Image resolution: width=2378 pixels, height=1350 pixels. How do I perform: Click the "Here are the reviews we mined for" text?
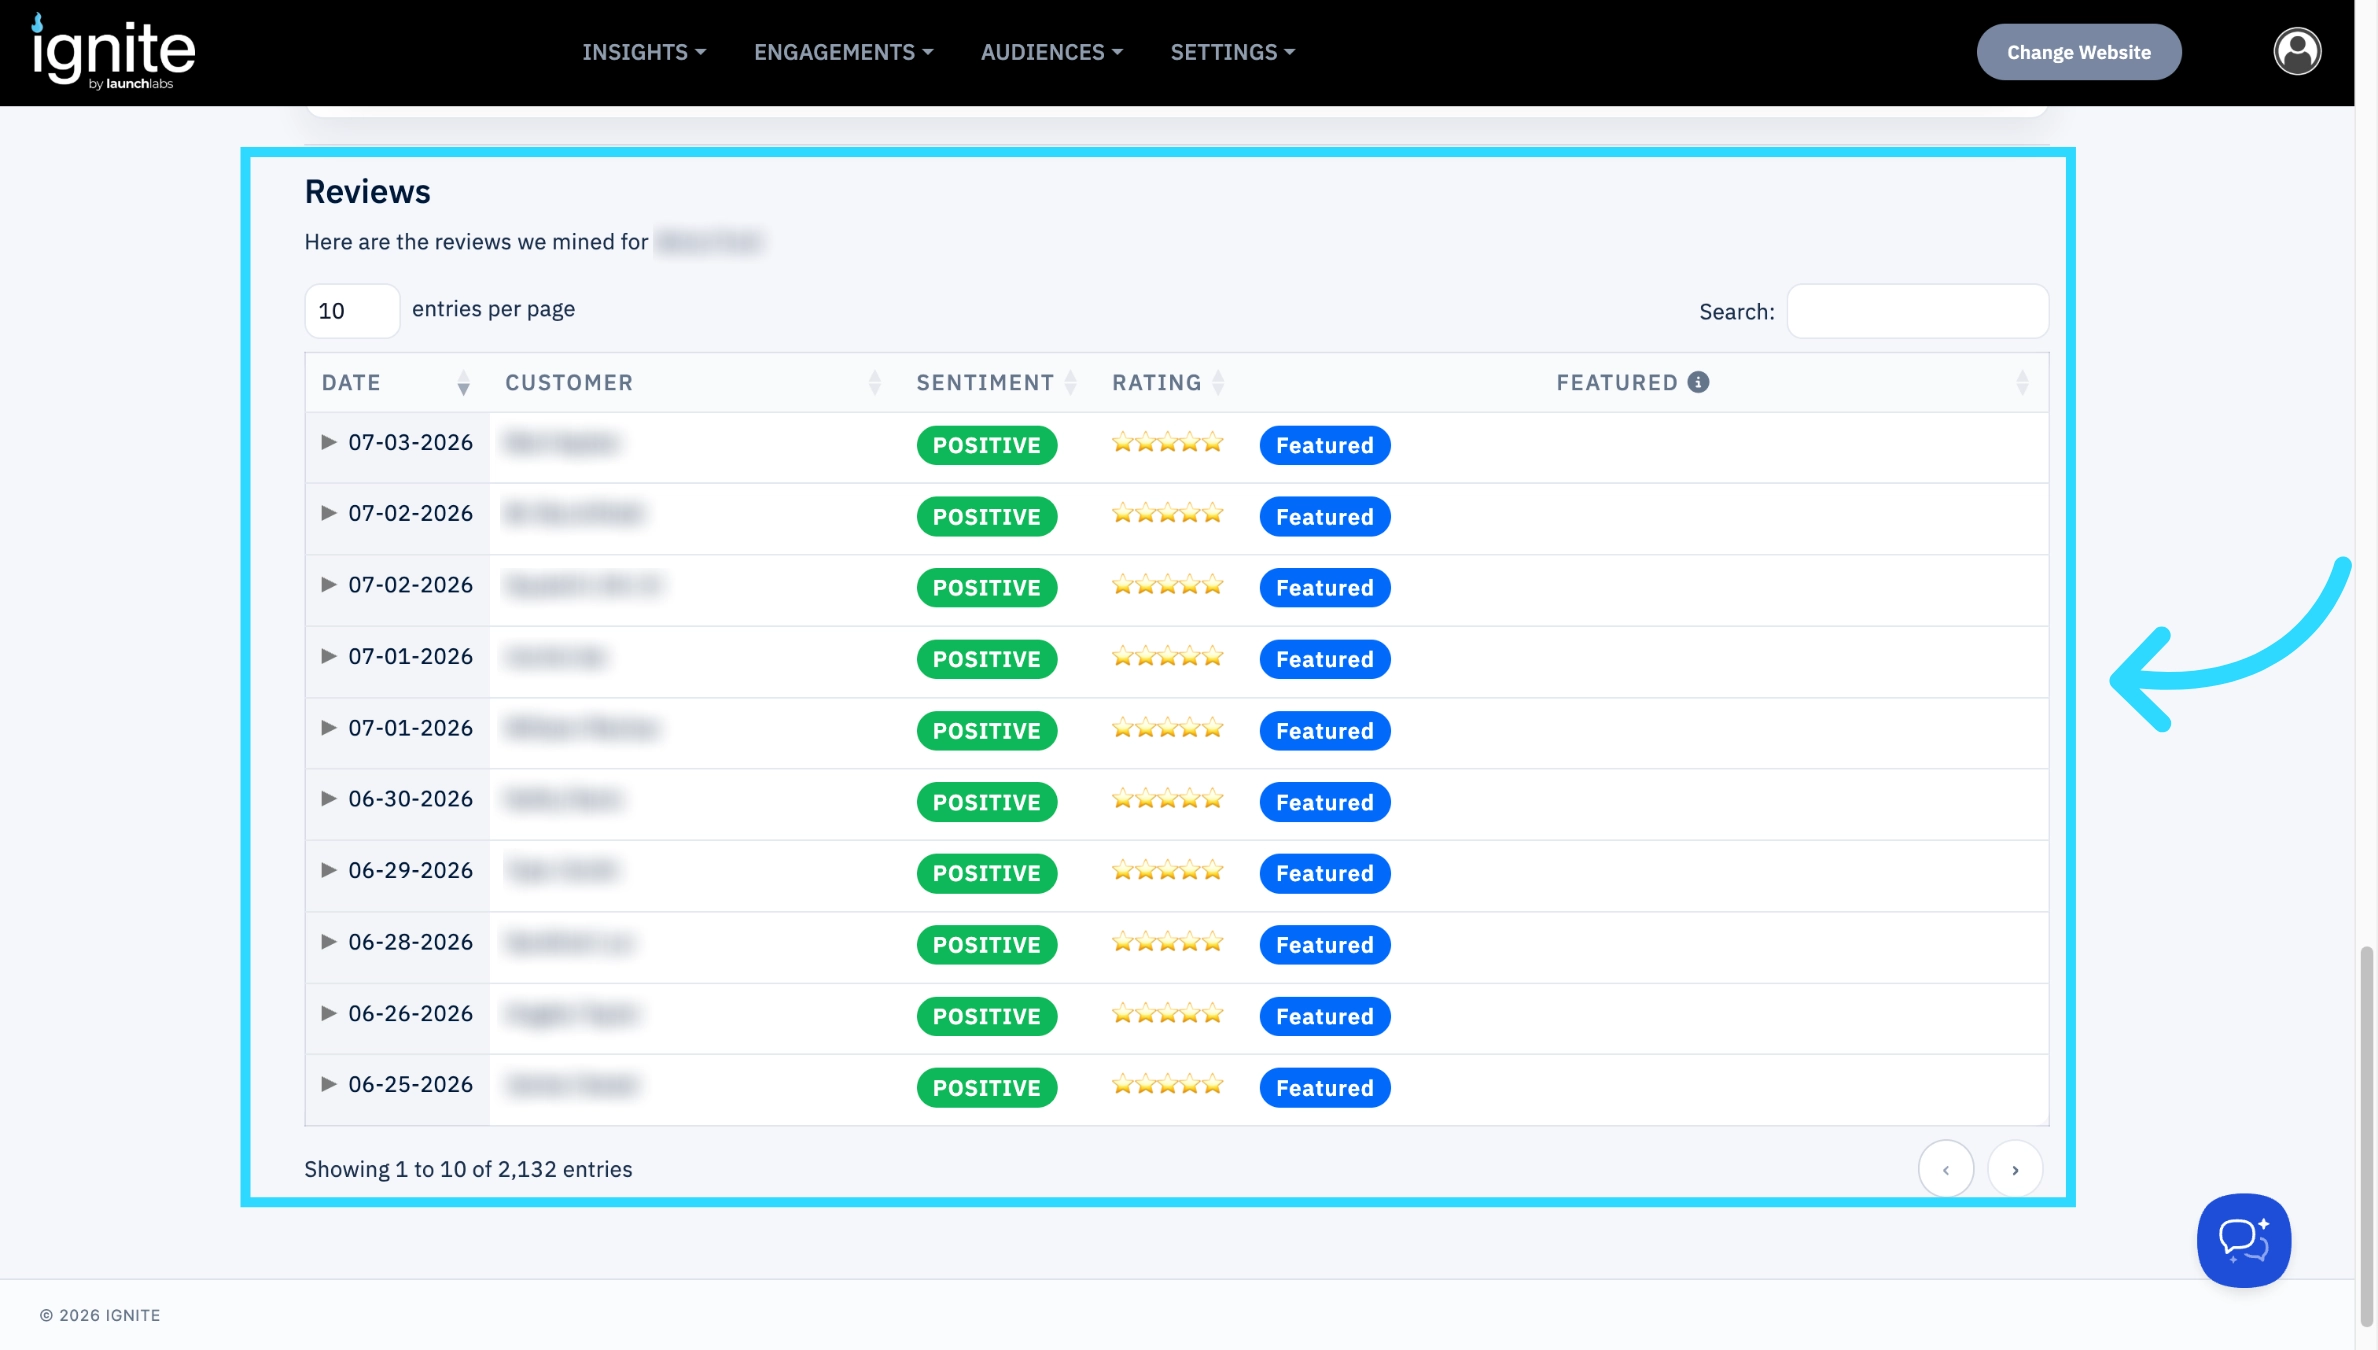click(x=476, y=242)
